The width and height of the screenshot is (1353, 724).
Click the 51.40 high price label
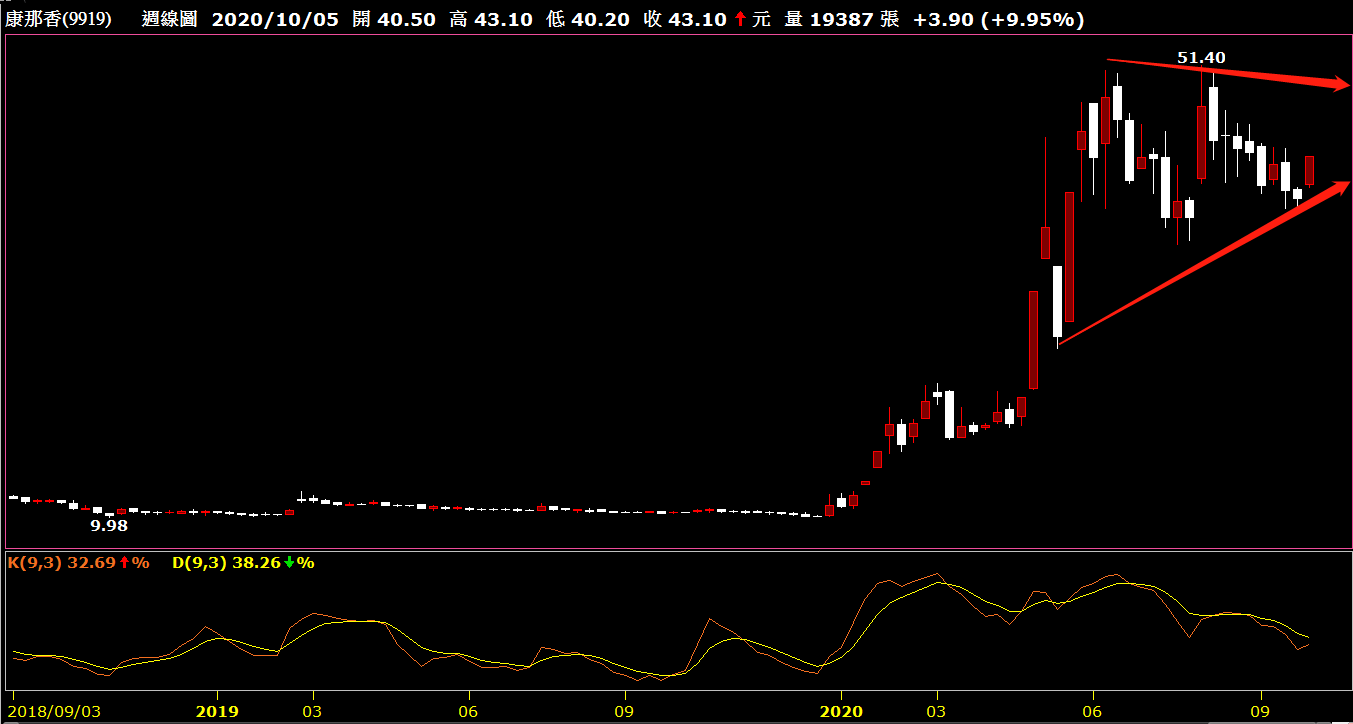coord(1201,58)
